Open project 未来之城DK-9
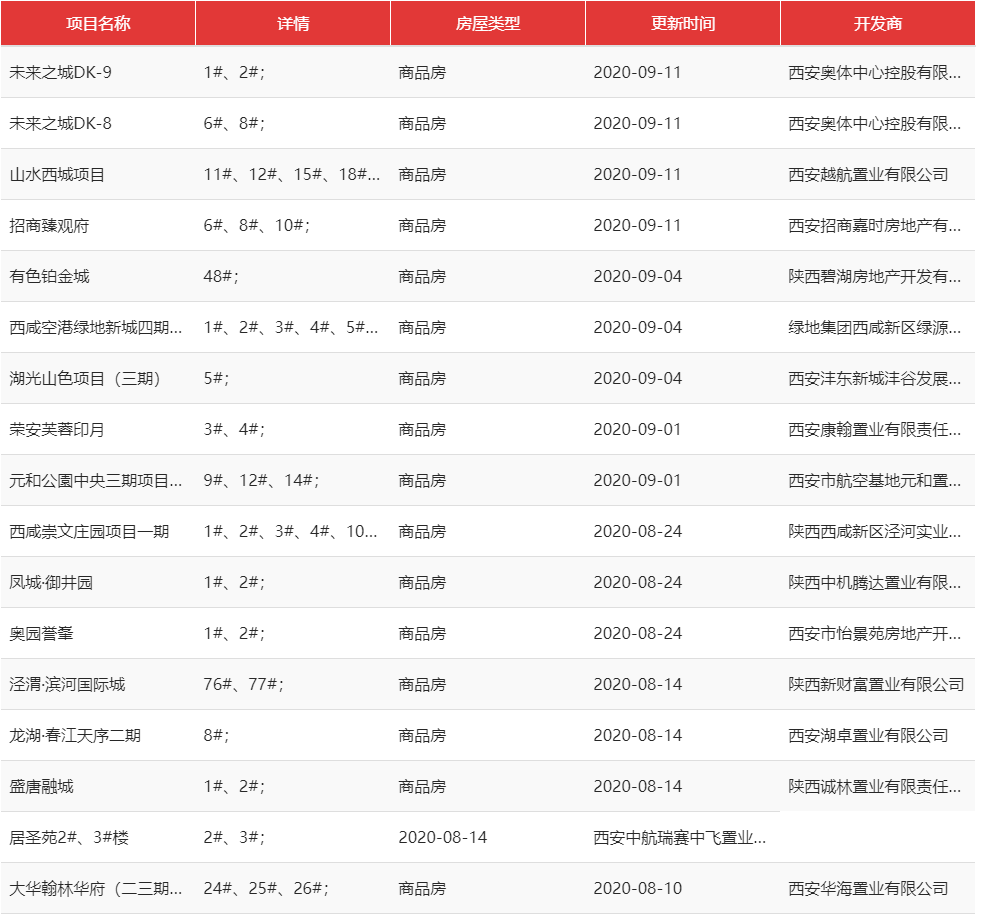The height and width of the screenshot is (920, 987). click(60, 72)
